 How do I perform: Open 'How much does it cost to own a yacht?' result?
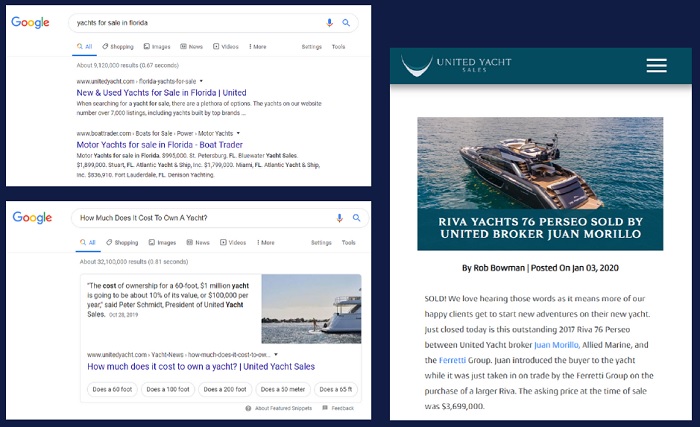click(x=201, y=367)
